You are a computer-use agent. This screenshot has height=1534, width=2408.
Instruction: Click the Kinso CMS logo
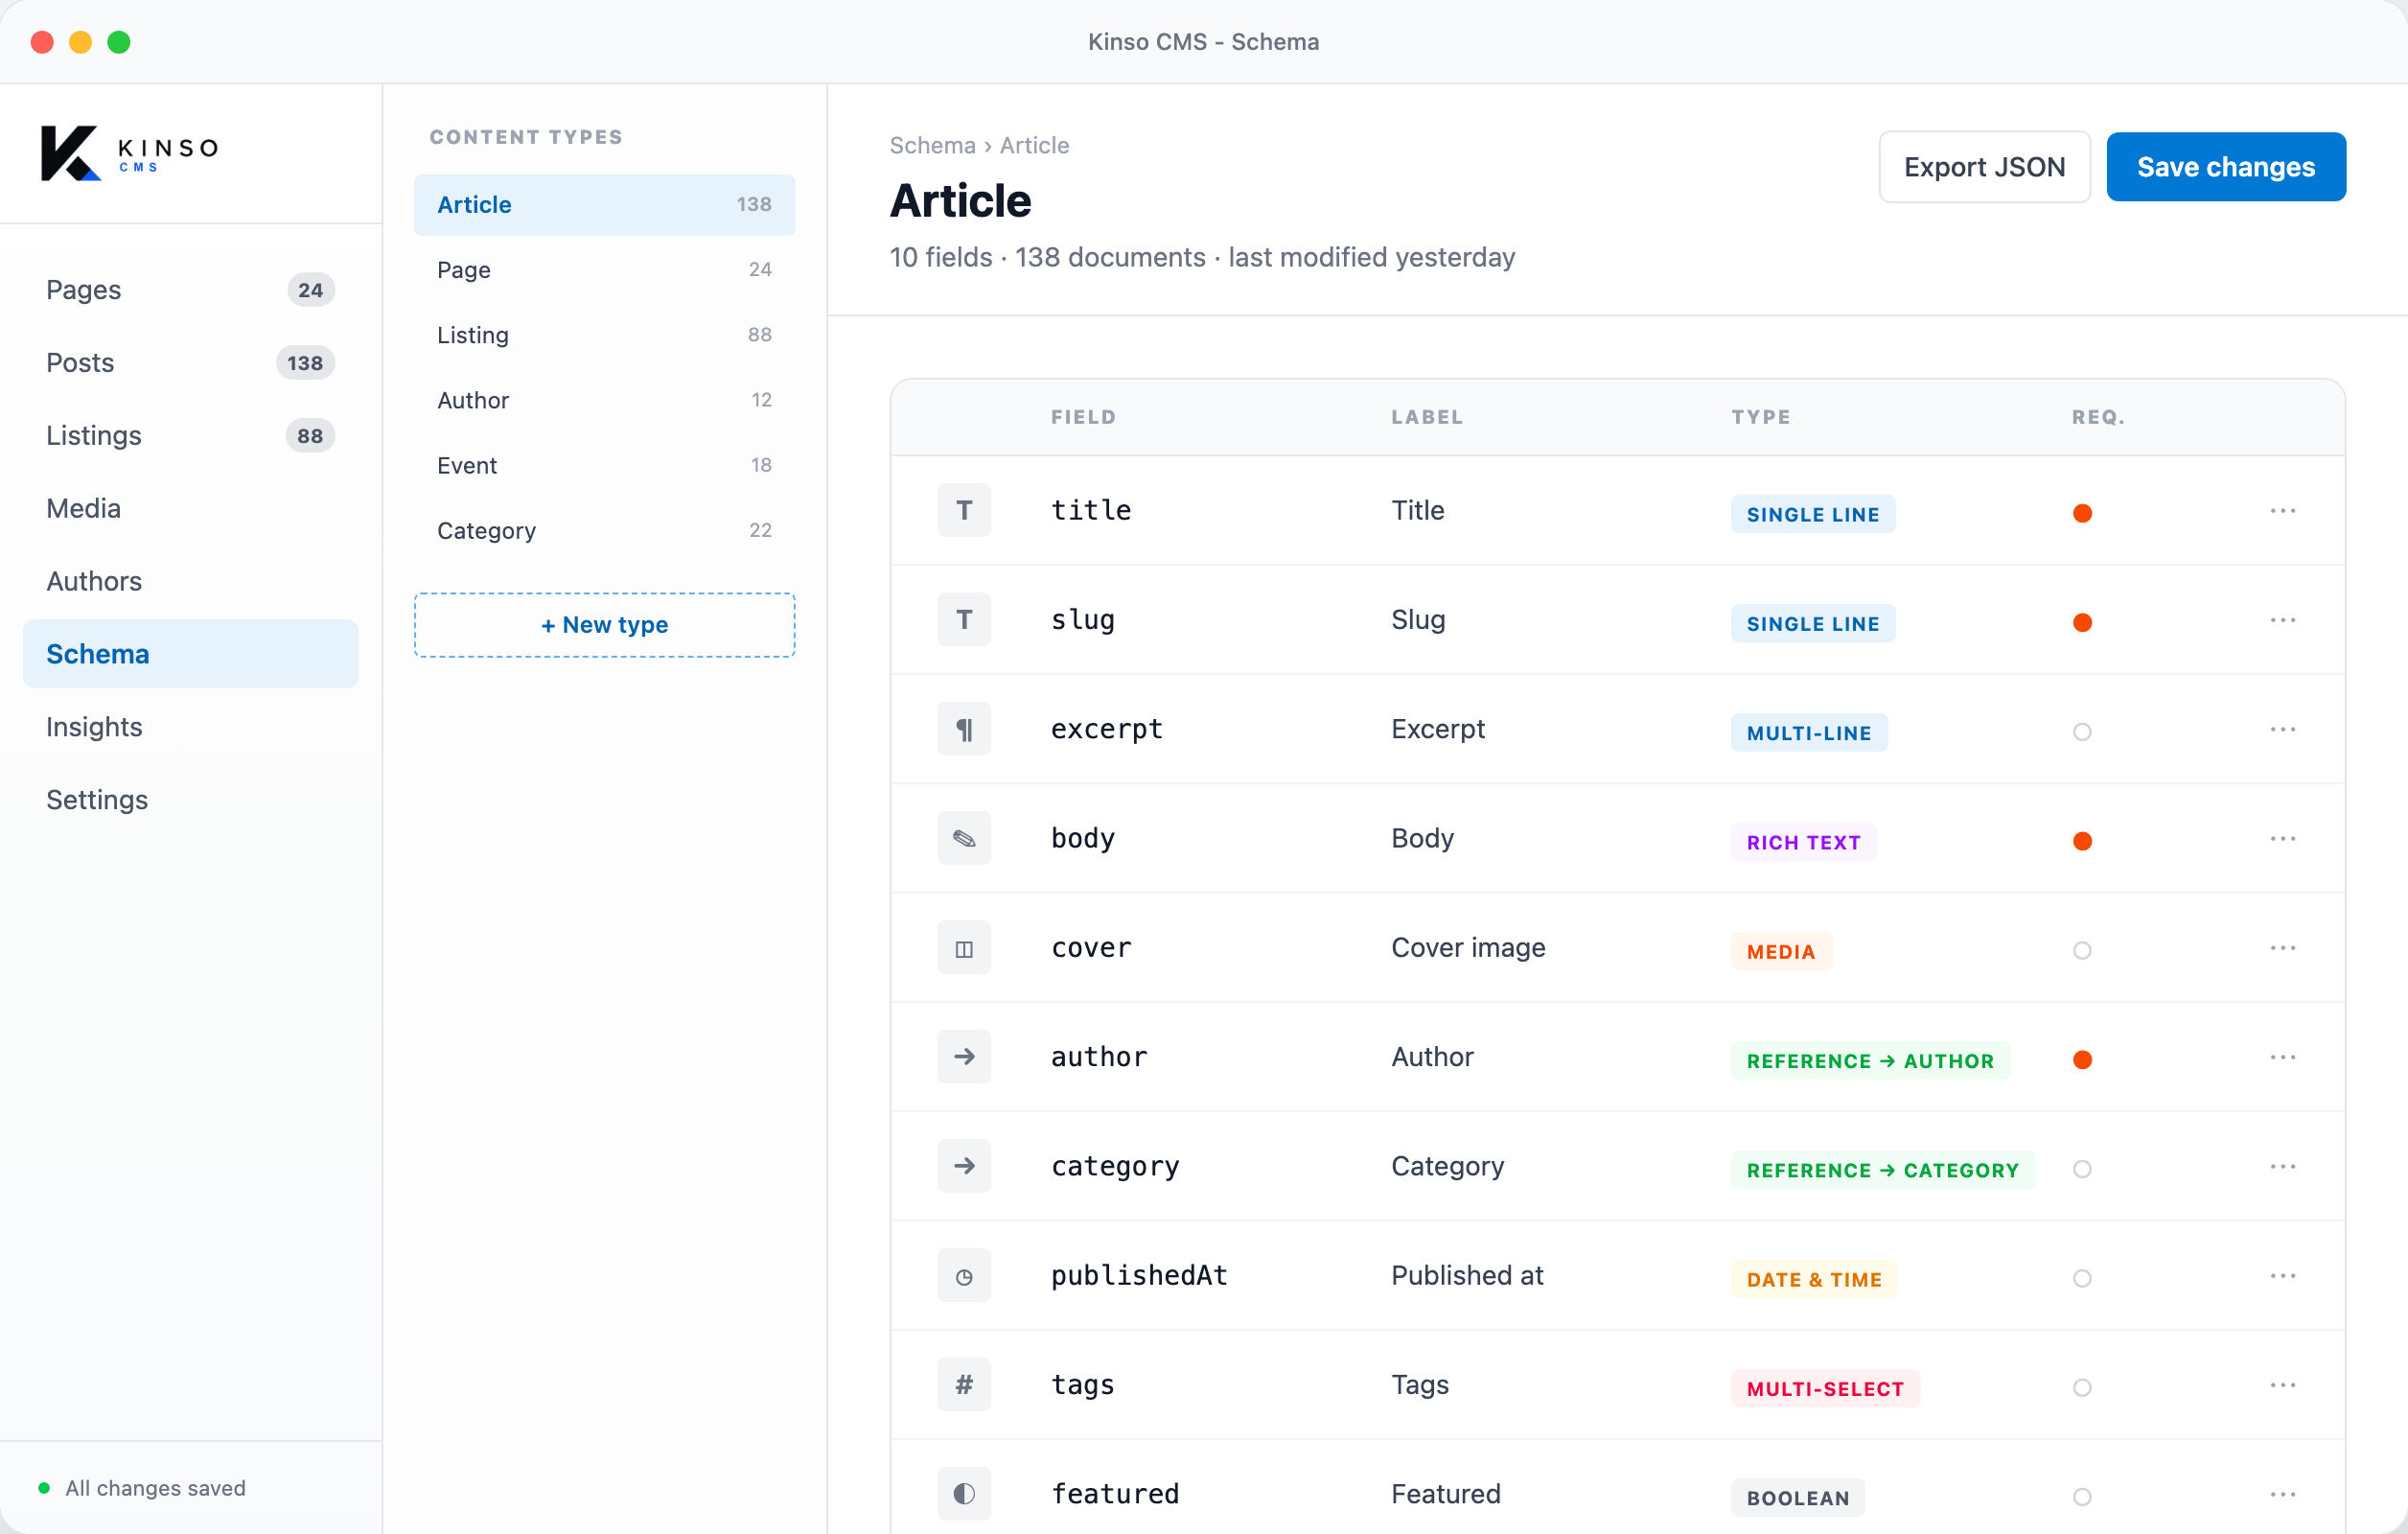pos(129,153)
